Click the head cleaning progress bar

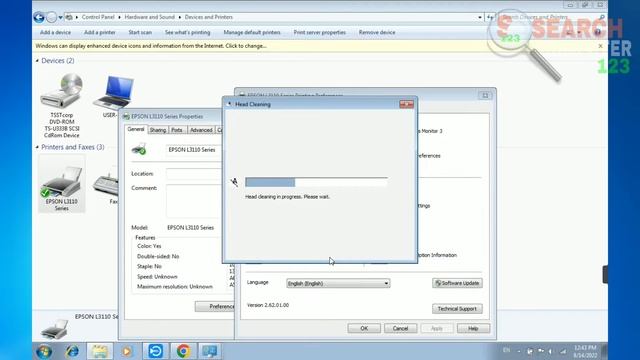click(316, 182)
